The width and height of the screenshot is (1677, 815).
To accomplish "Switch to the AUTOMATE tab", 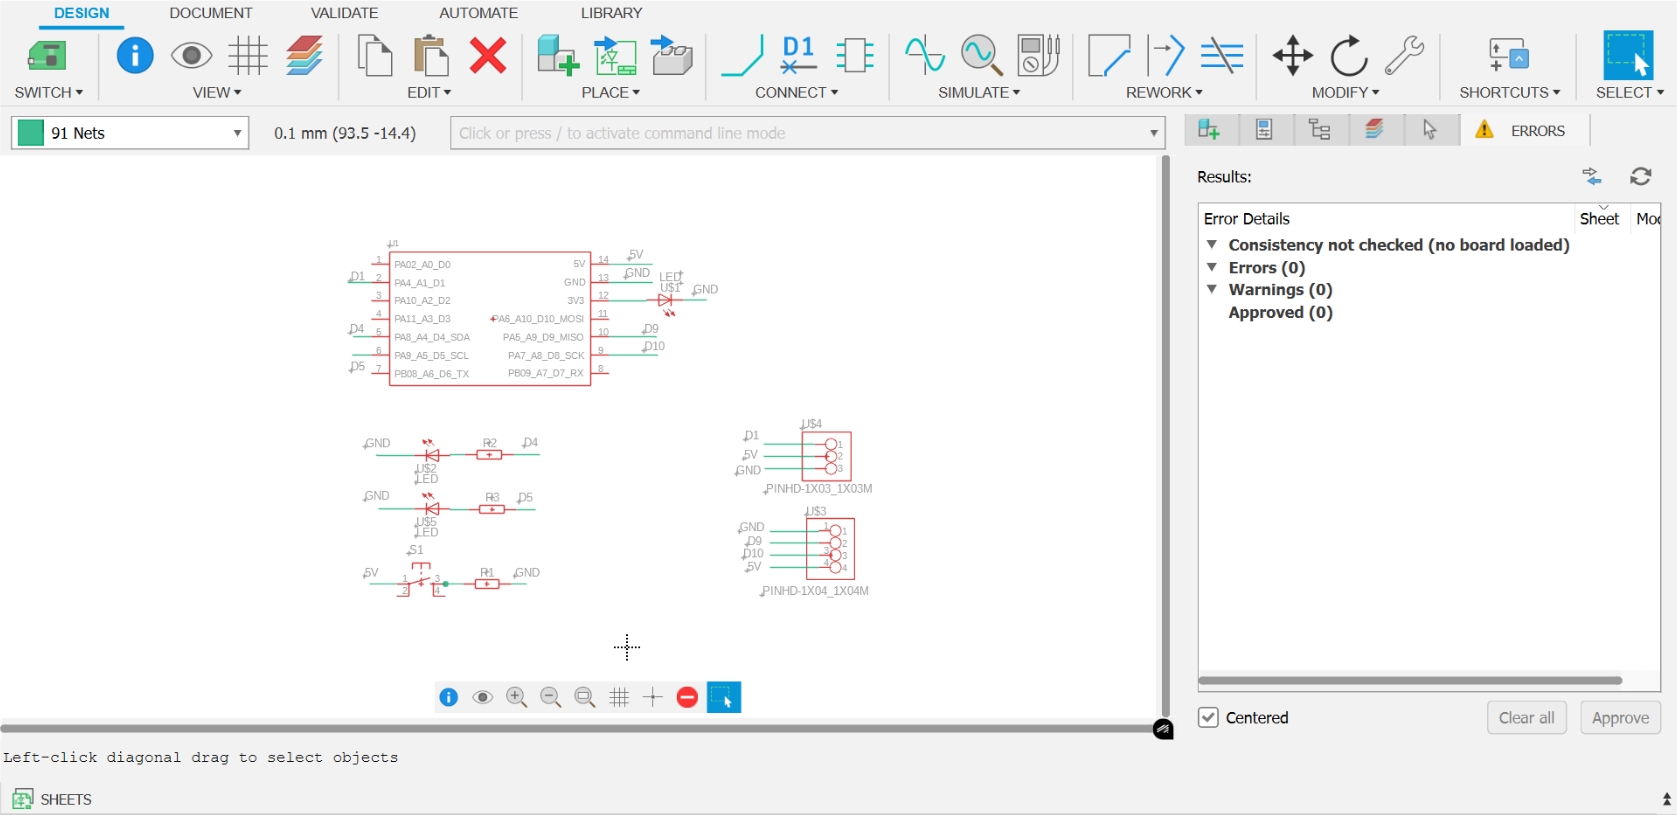I will (x=478, y=13).
